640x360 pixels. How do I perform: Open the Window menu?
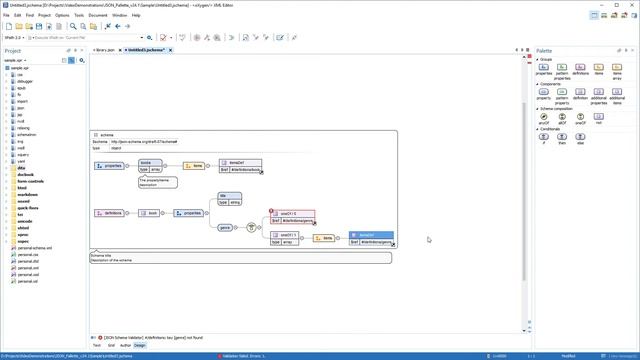120,16
